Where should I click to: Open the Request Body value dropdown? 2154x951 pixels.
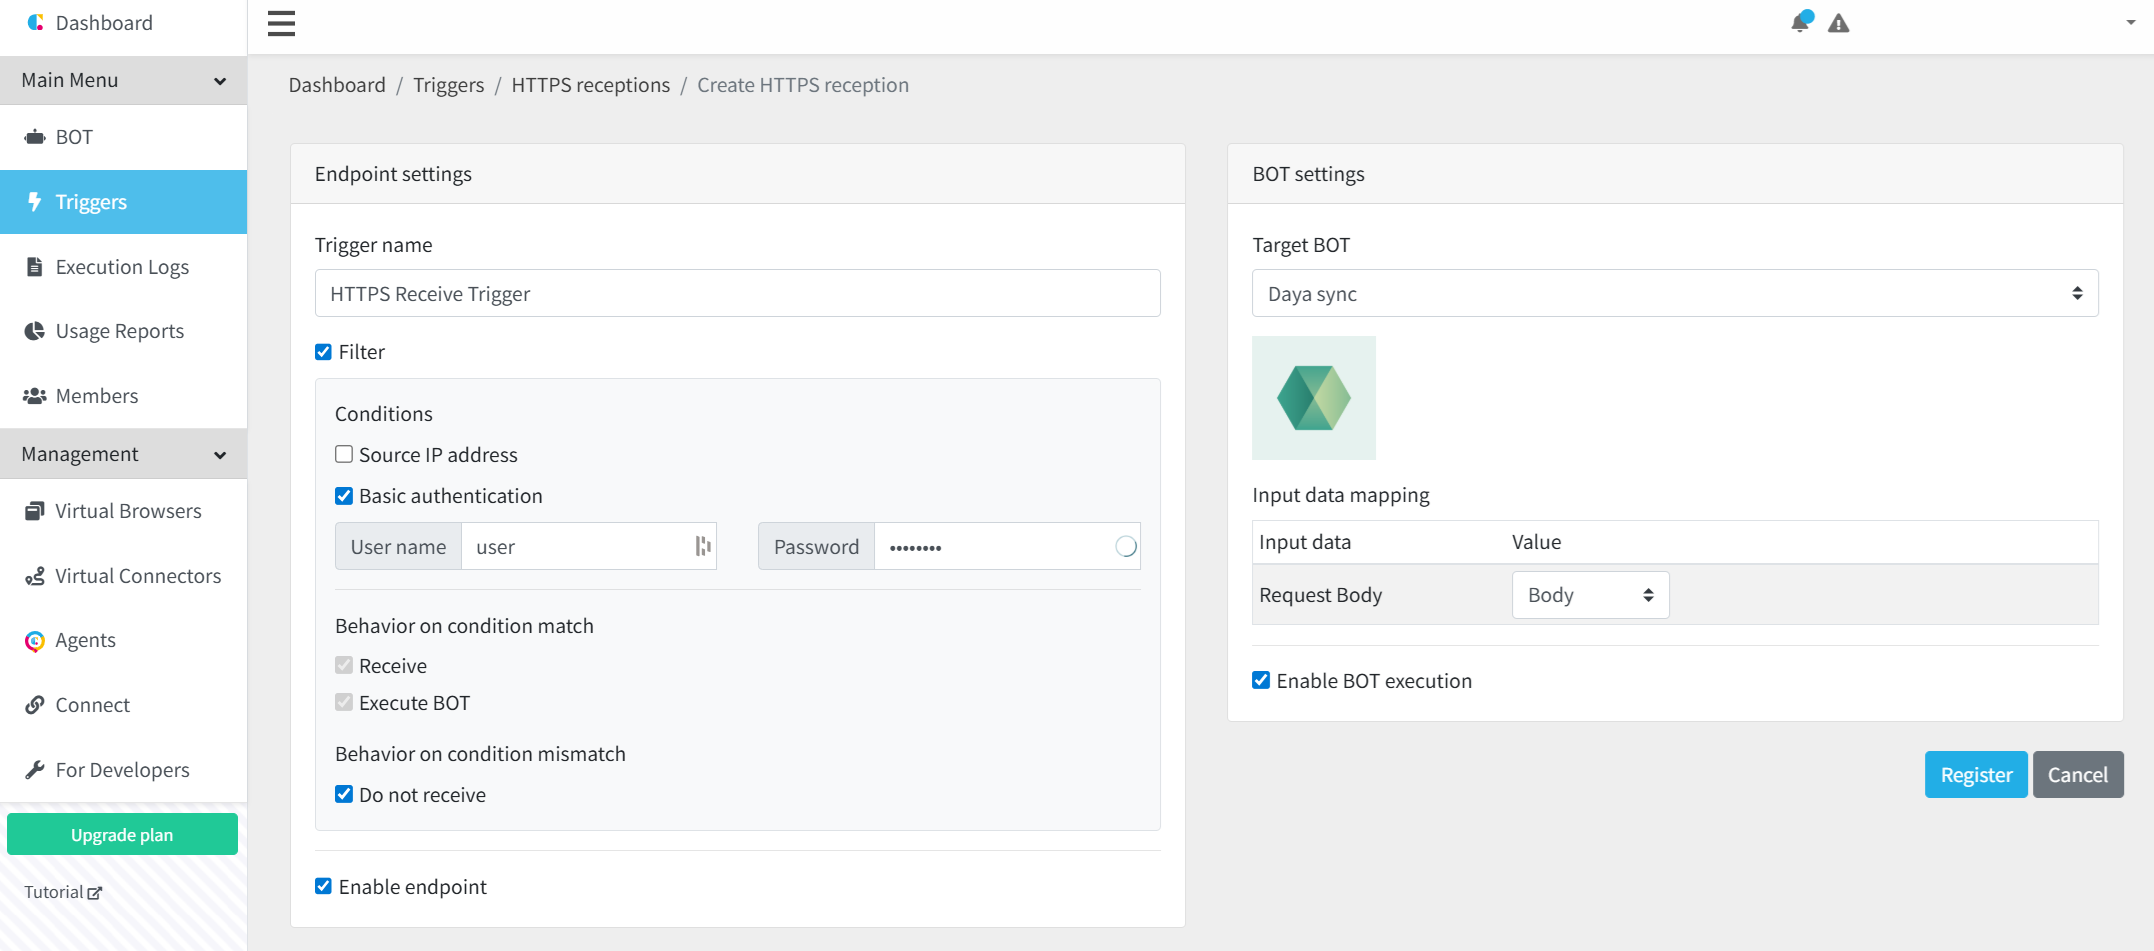(x=1590, y=595)
